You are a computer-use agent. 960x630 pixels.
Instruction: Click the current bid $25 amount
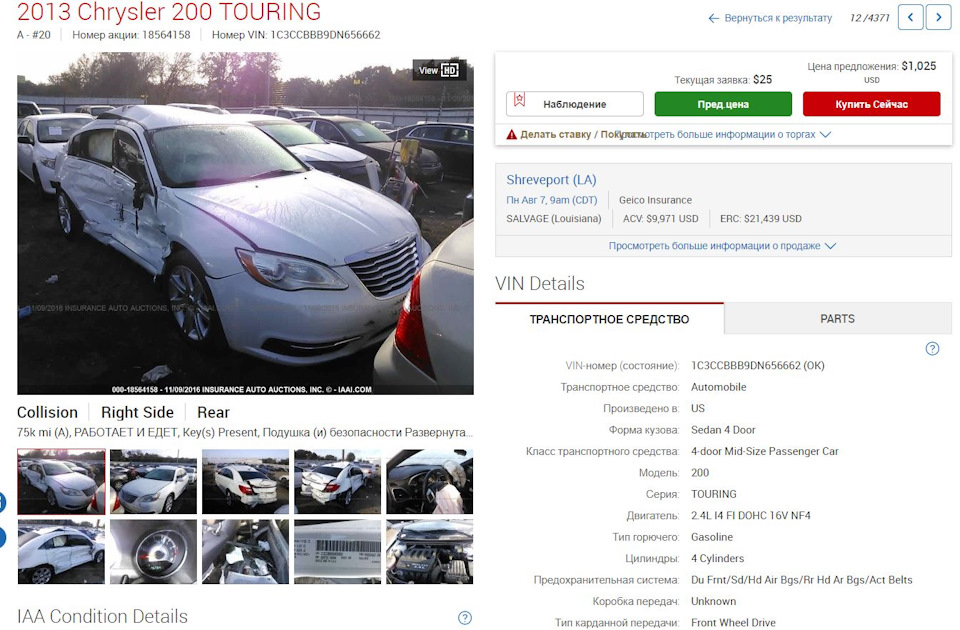(762, 80)
